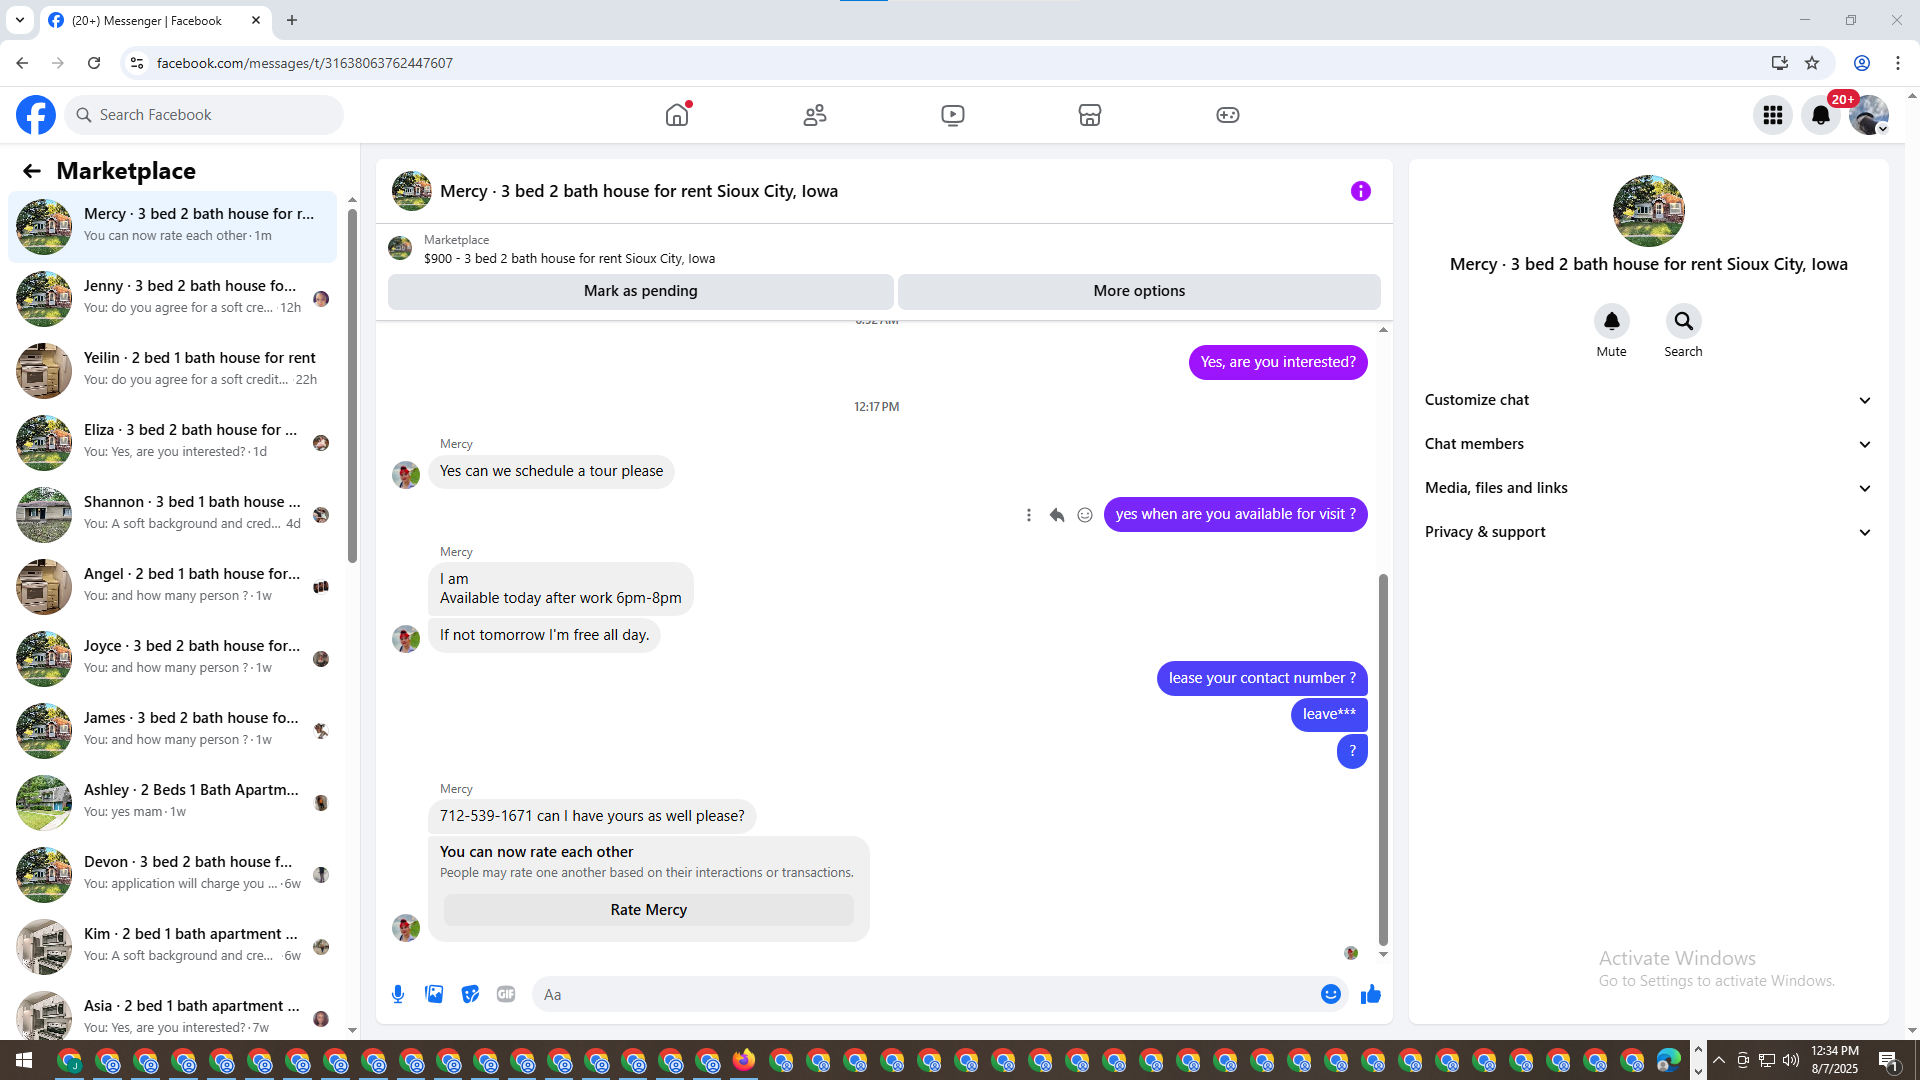1920x1080 pixels.
Task: Open the sticker picker icon
Action: [470, 994]
